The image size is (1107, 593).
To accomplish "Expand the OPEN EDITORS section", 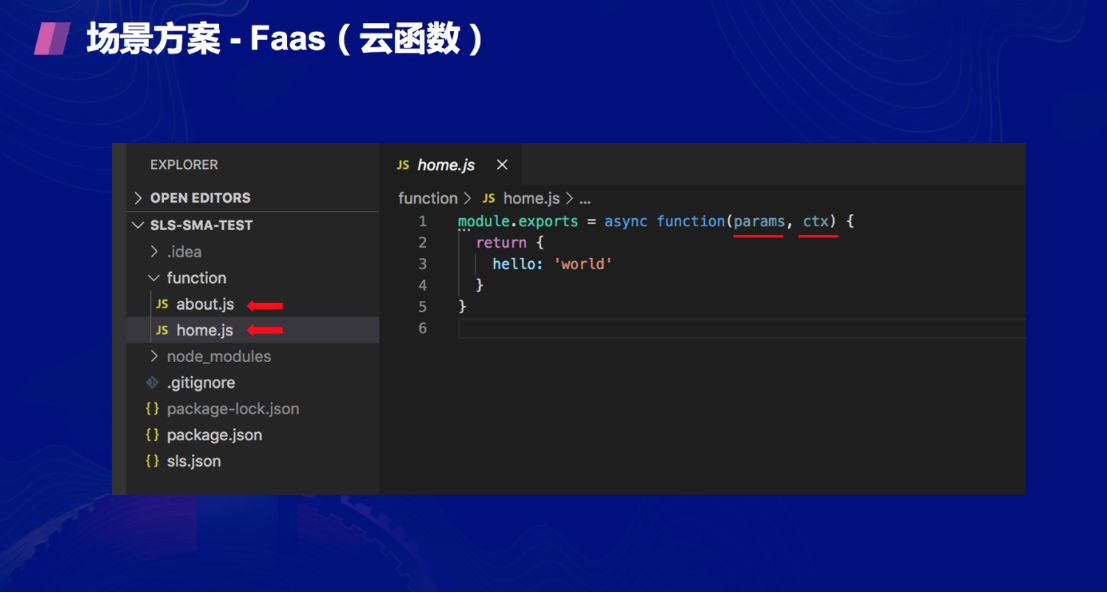I will click(138, 198).
